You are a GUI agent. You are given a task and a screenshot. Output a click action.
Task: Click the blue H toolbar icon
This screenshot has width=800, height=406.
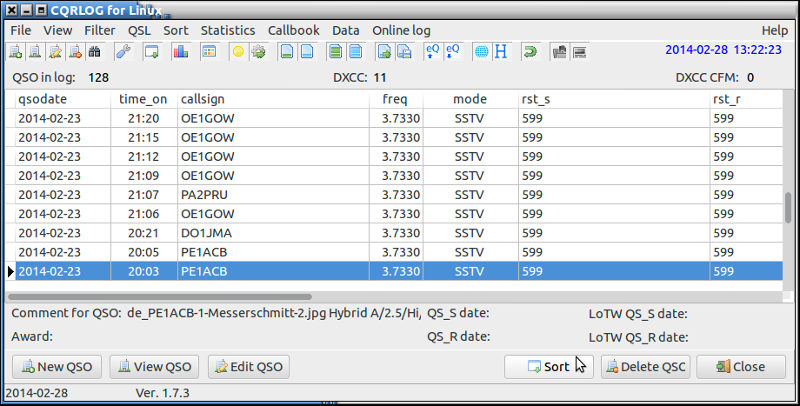coord(500,51)
